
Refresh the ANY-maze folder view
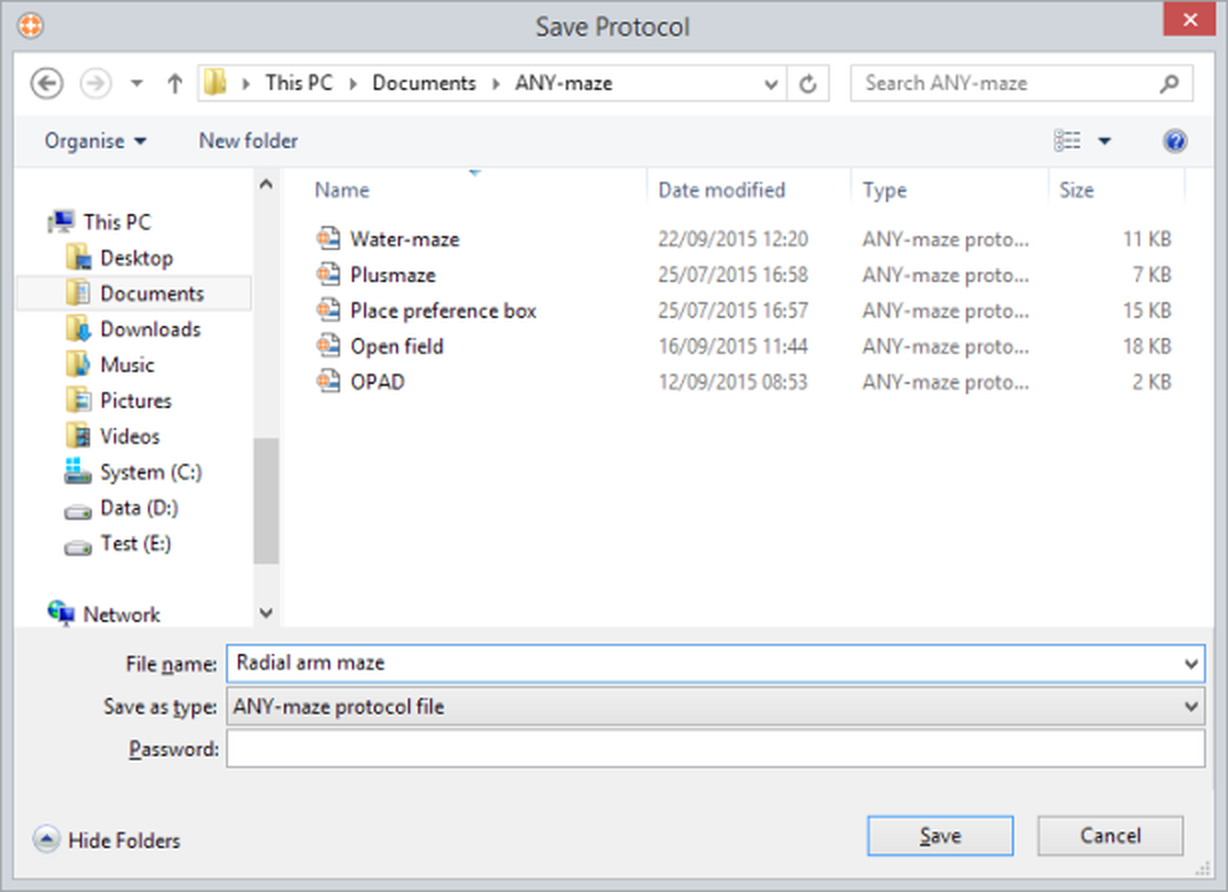click(x=808, y=84)
